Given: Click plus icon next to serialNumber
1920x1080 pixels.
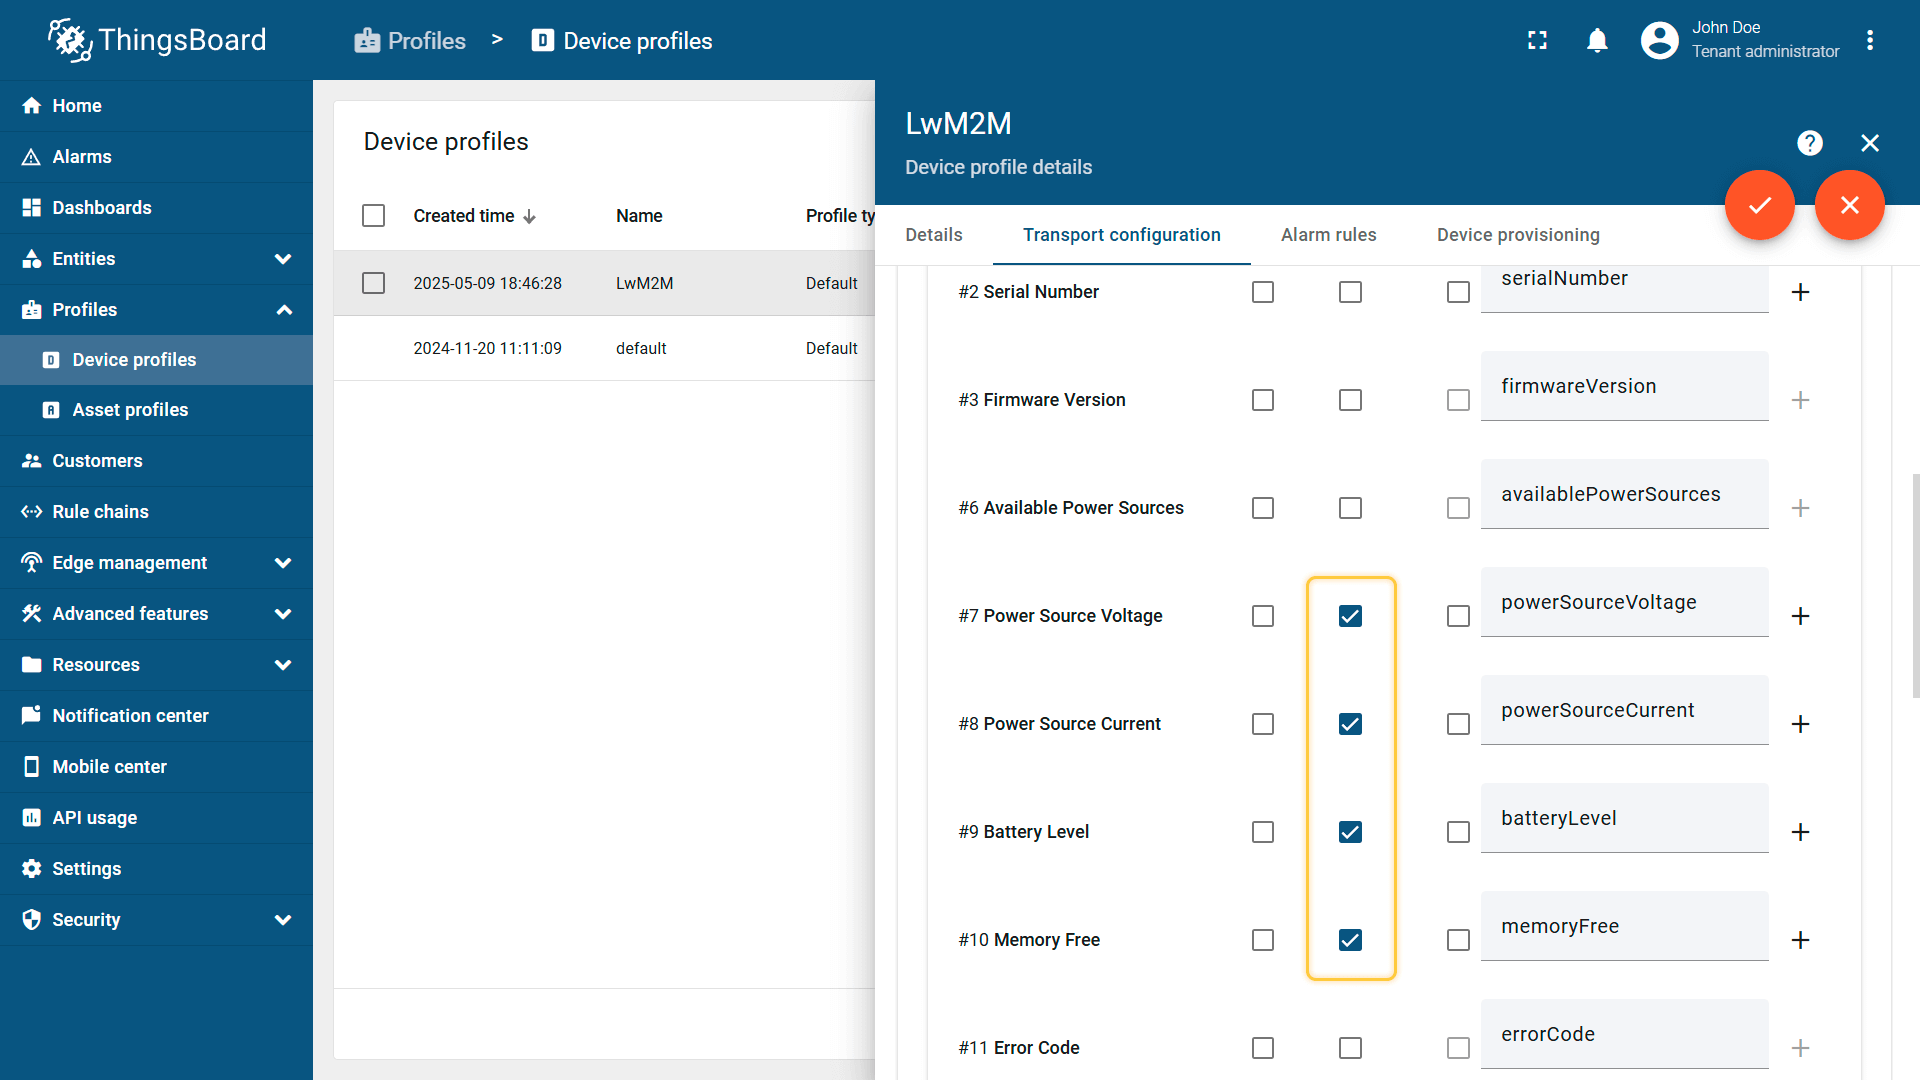Looking at the screenshot, I should 1800,292.
